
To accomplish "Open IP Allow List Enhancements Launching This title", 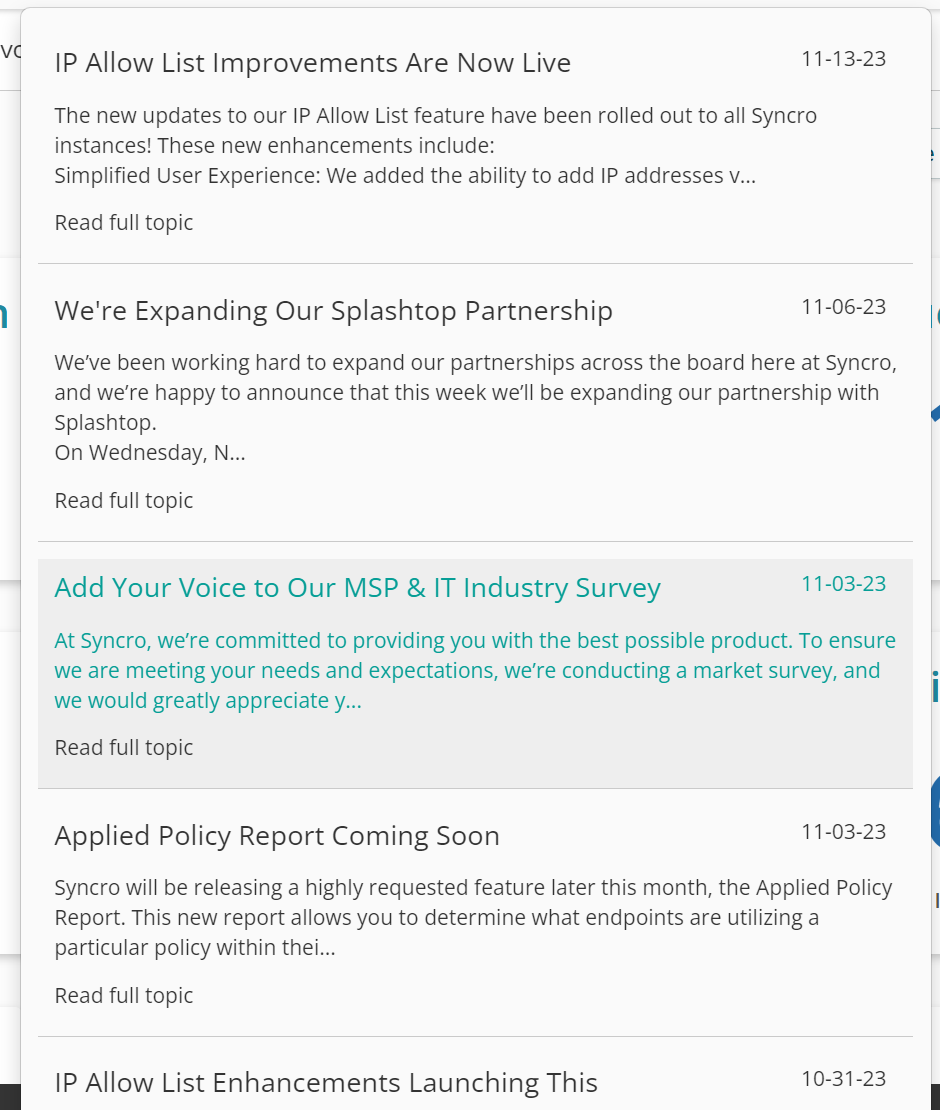I will point(326,1083).
